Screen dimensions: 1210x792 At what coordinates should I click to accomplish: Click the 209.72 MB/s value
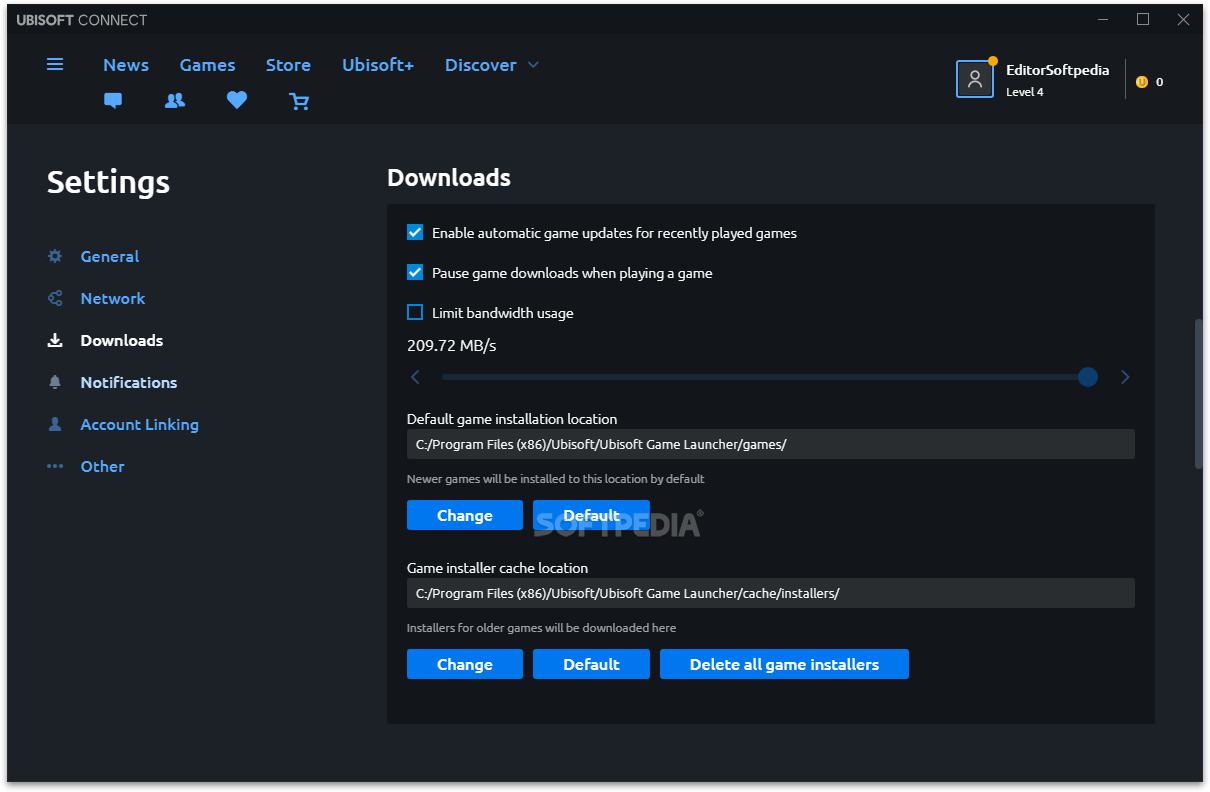pyautogui.click(x=452, y=346)
